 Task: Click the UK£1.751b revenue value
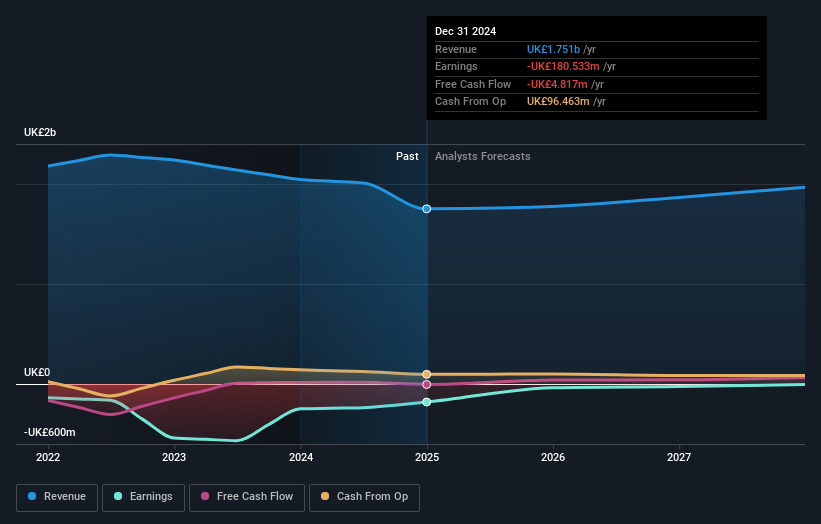[553, 49]
